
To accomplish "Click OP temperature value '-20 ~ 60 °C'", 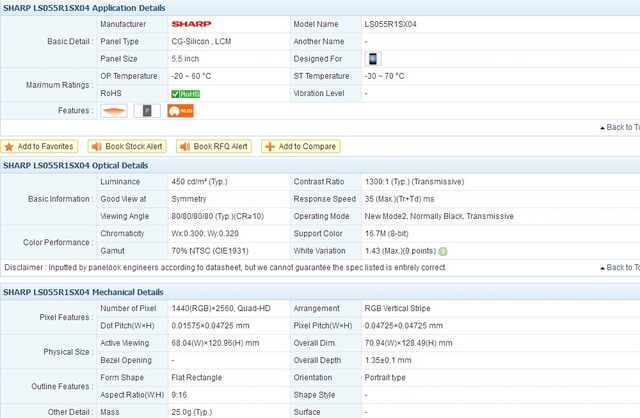I will (x=191, y=76).
